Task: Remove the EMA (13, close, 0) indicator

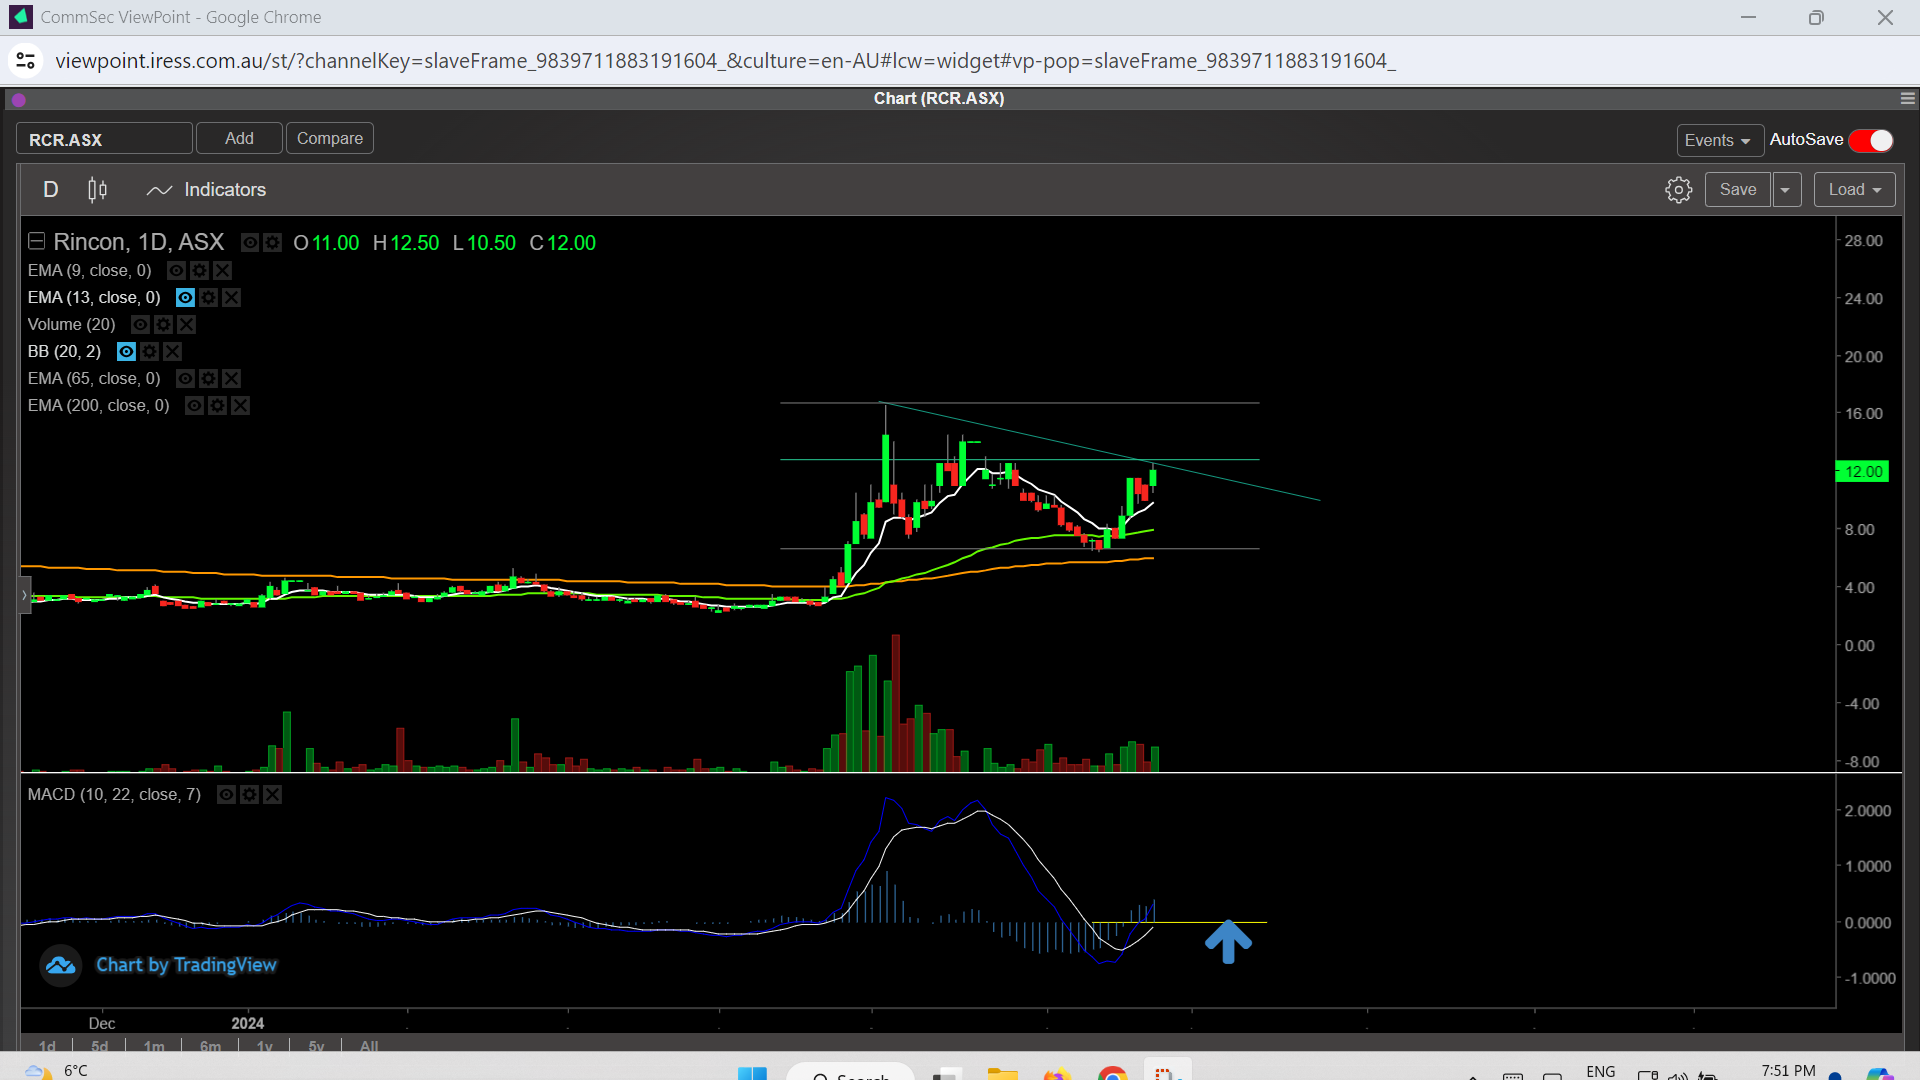Action: click(x=231, y=298)
